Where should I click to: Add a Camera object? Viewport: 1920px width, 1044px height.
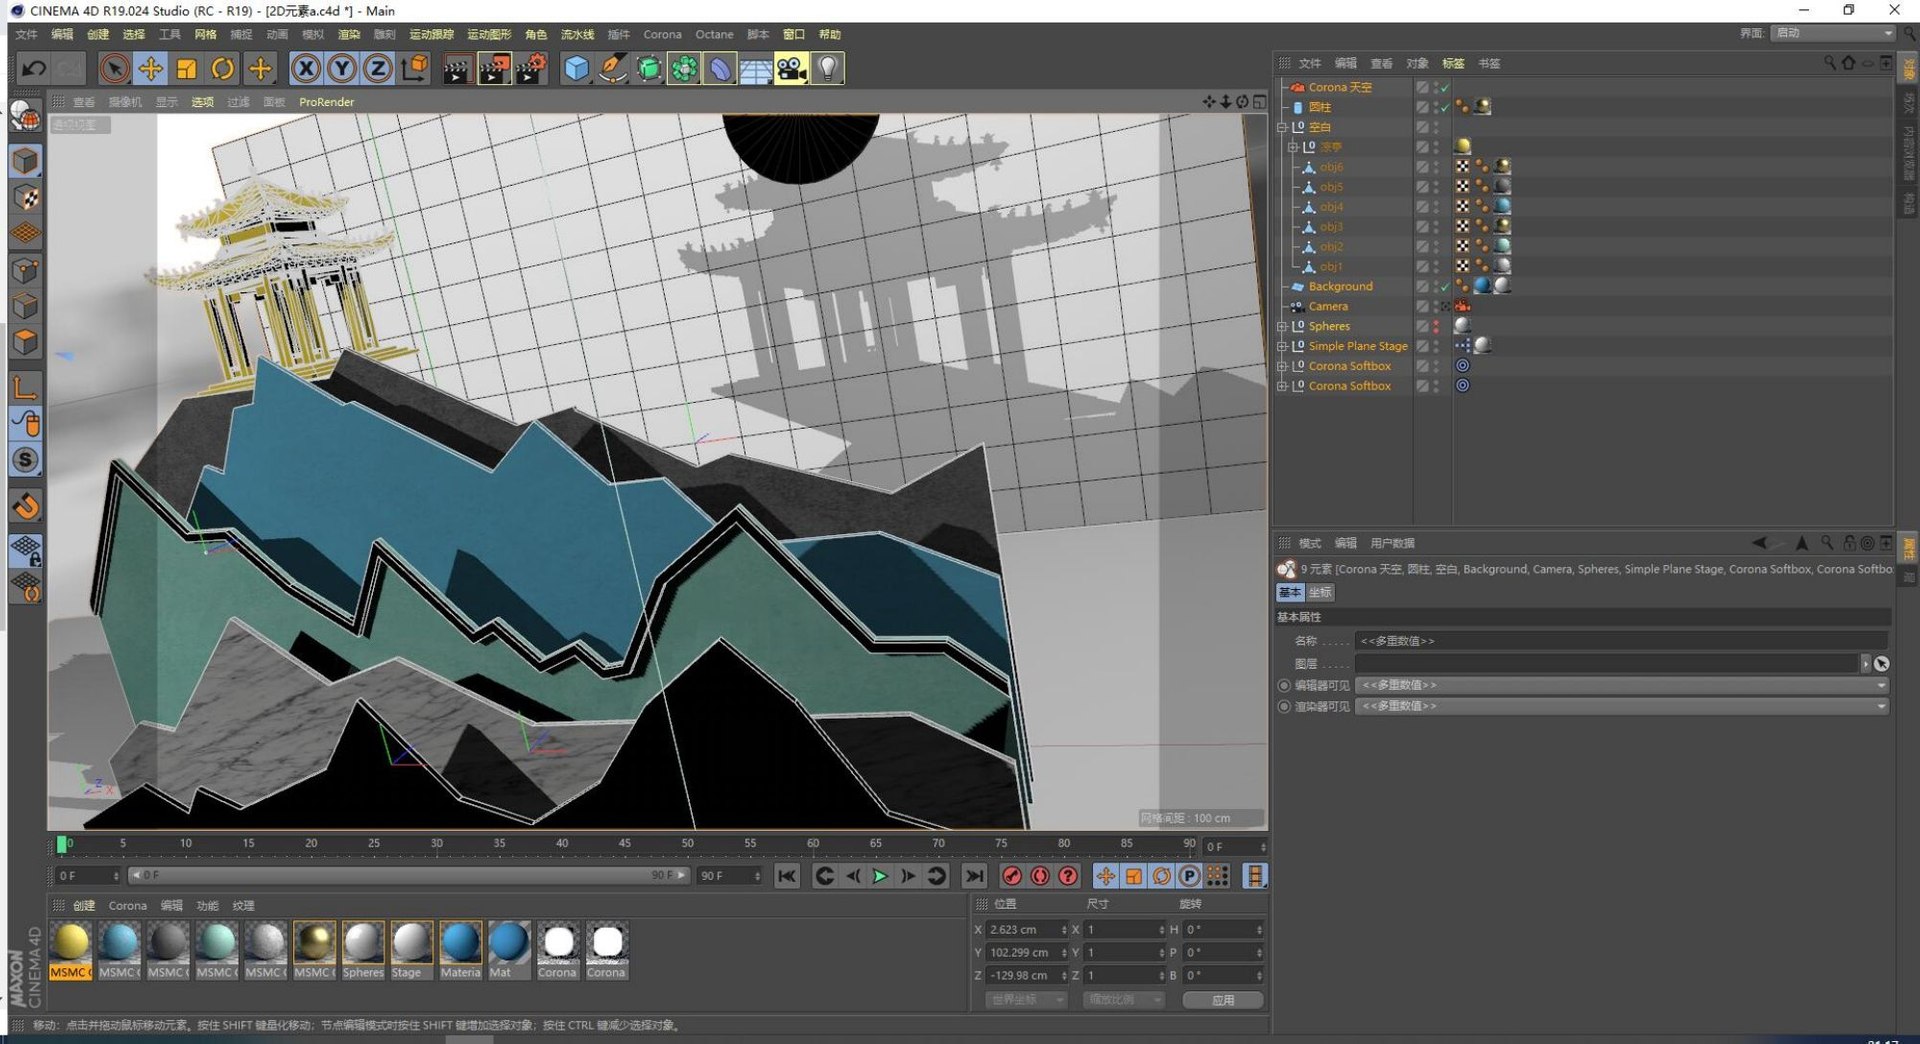pyautogui.click(x=791, y=68)
